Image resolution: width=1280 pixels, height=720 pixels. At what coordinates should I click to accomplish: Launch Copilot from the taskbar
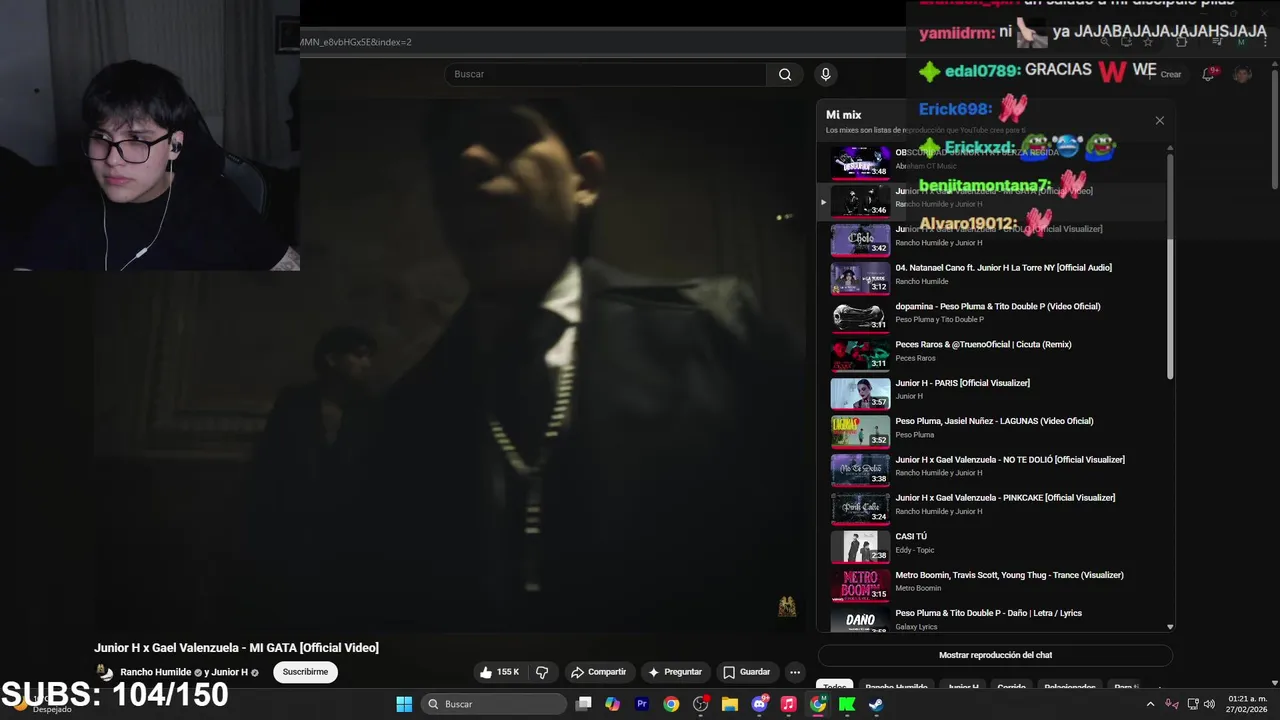click(x=613, y=704)
